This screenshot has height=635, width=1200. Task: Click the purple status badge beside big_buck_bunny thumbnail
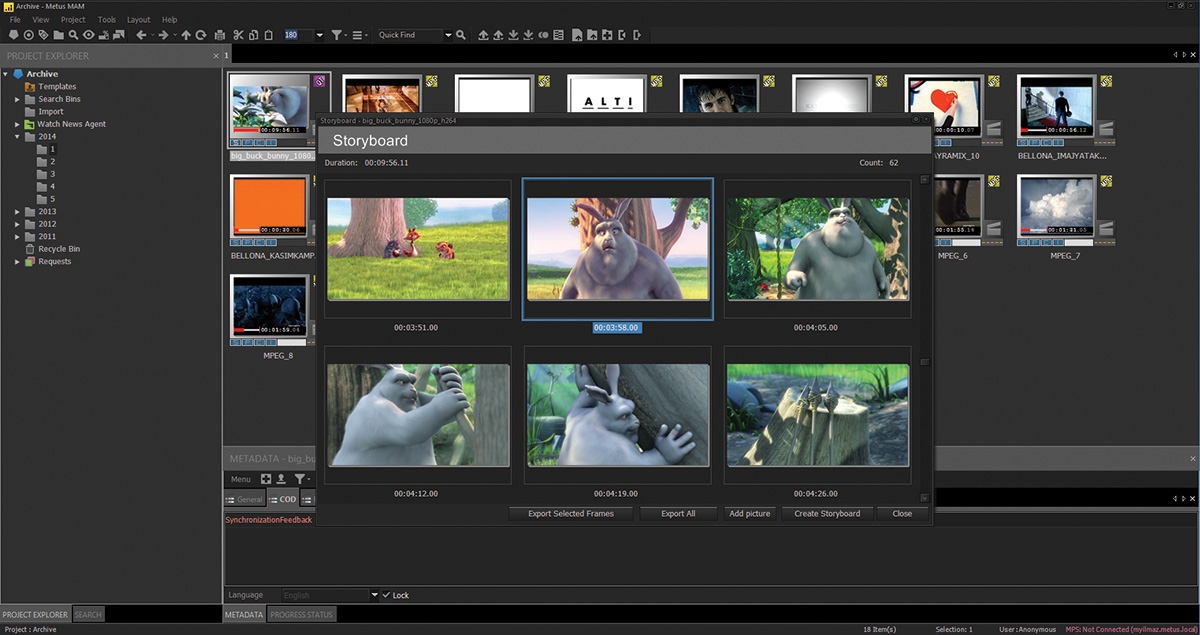[x=320, y=82]
